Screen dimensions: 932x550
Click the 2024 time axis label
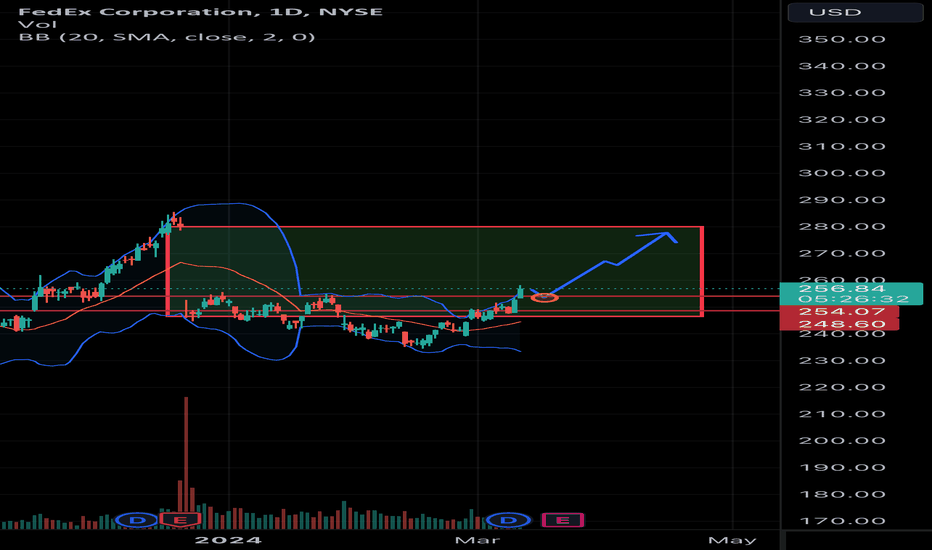(x=228, y=540)
